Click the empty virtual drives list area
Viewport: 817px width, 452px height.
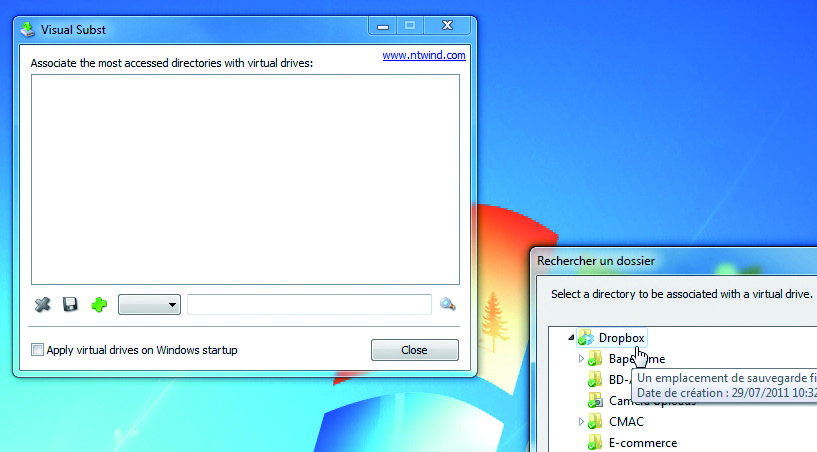point(245,179)
